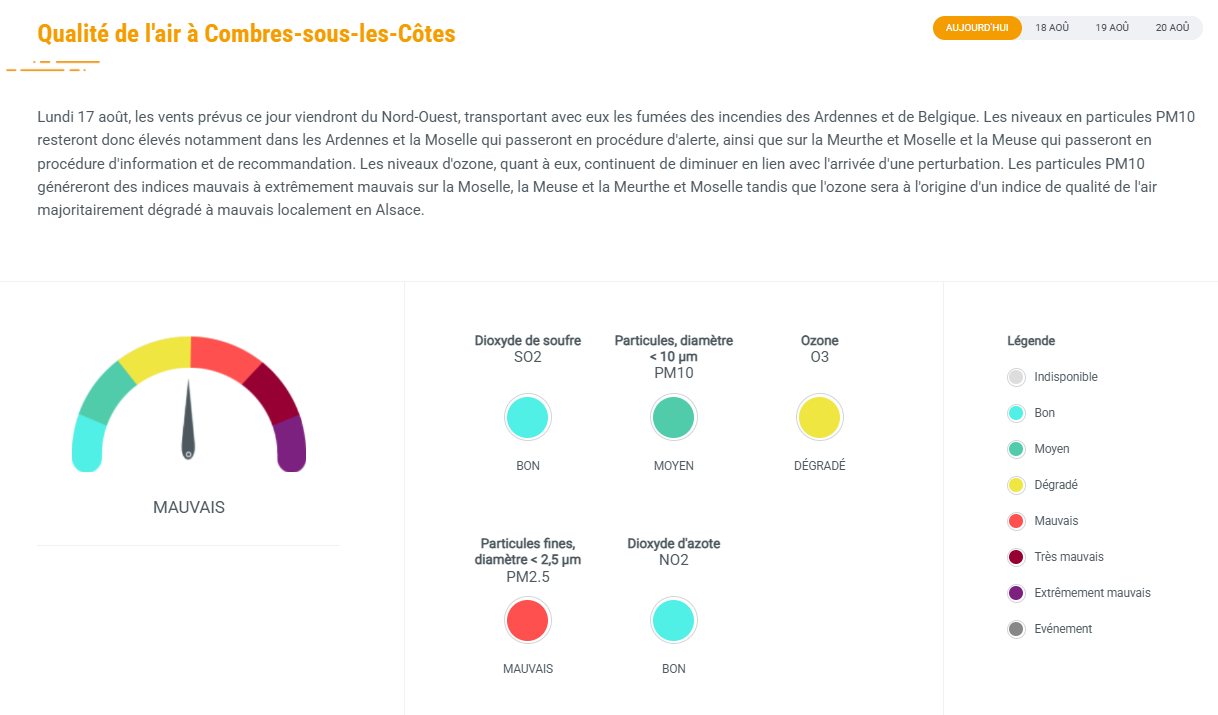
Task: Select the AUJOURD'HUI date tab
Action: pyautogui.click(x=977, y=28)
